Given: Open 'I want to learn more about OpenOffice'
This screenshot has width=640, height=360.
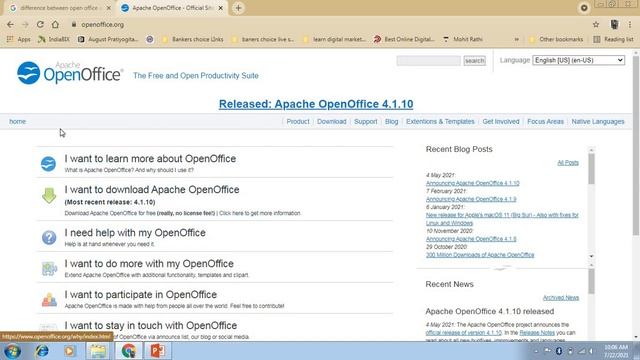Looking at the screenshot, I should [150, 159].
